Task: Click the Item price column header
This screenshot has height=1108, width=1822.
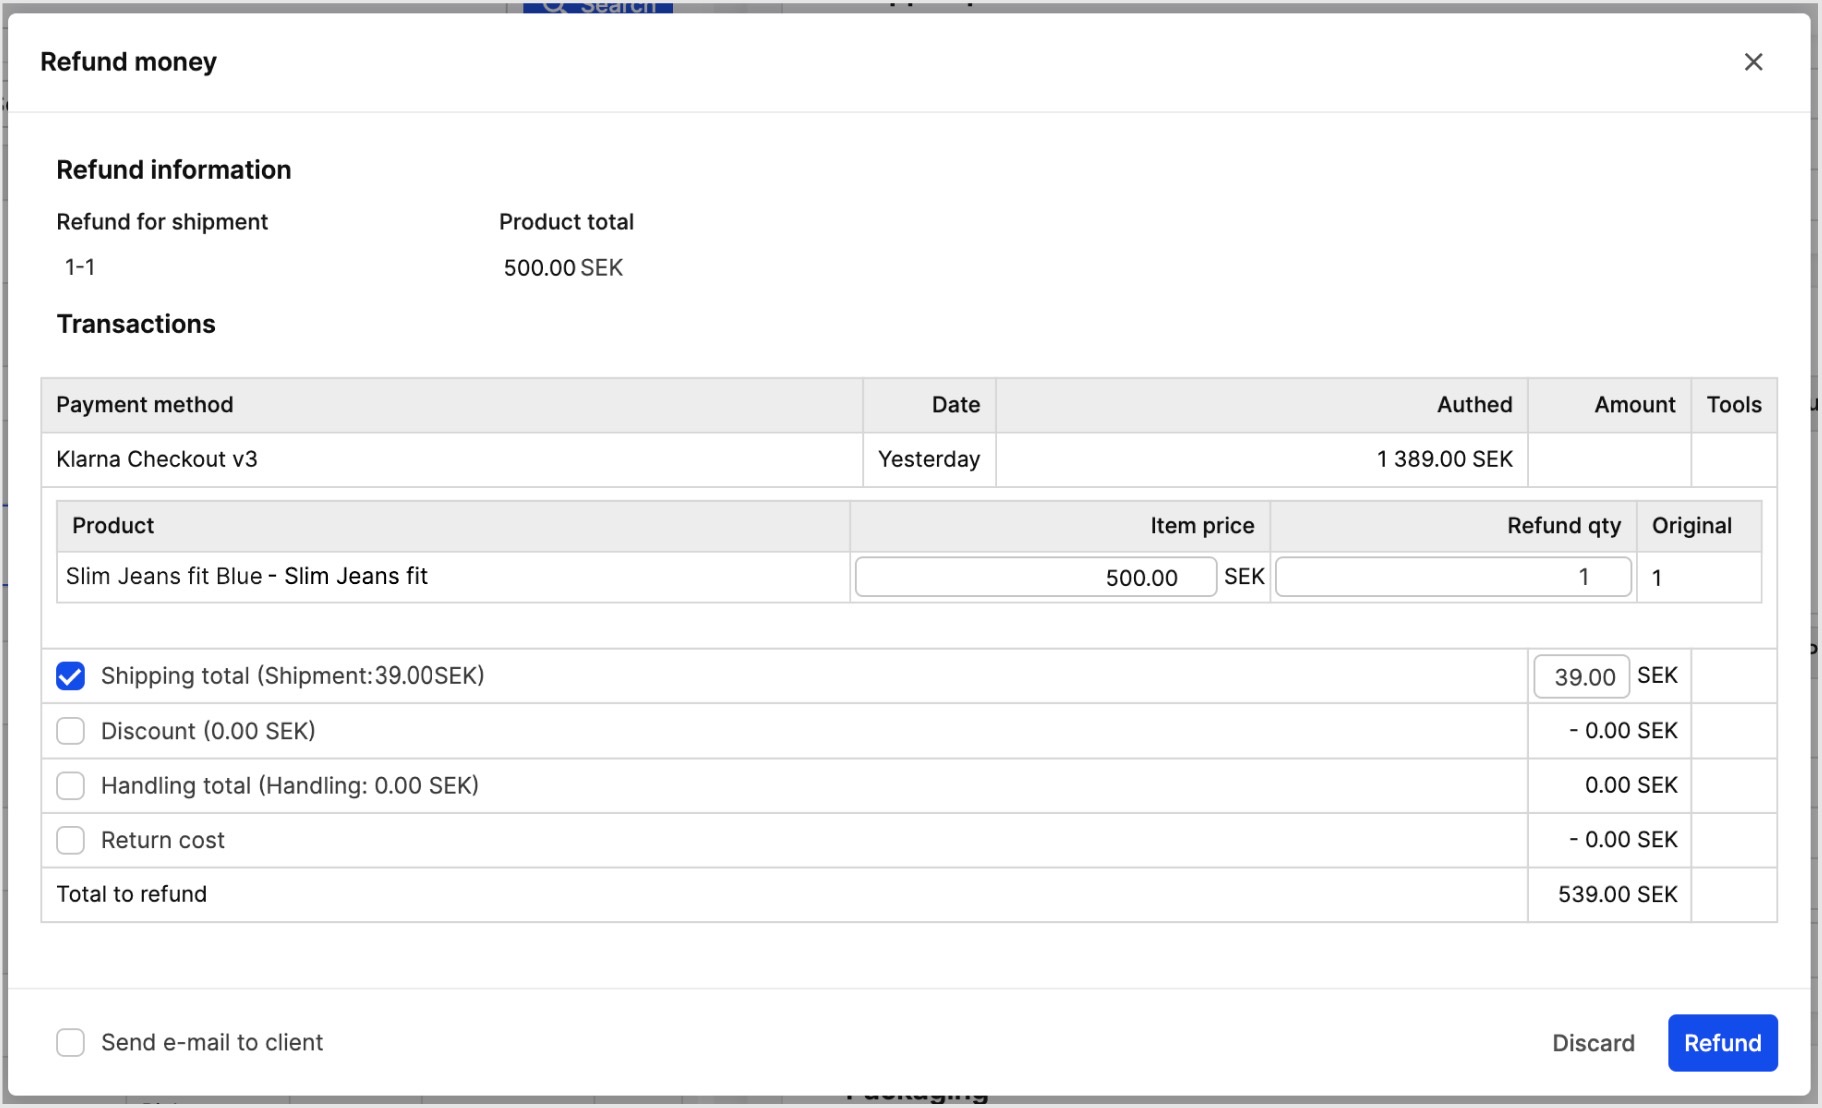Action: [x=1201, y=526]
